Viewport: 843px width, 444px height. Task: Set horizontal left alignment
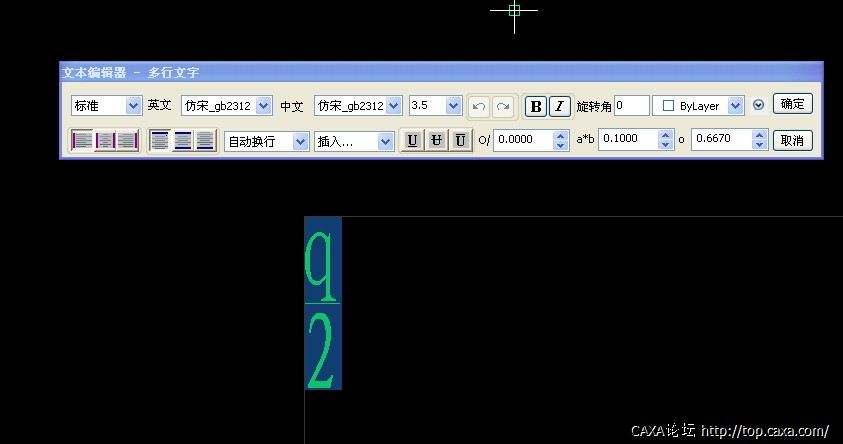coord(82,141)
